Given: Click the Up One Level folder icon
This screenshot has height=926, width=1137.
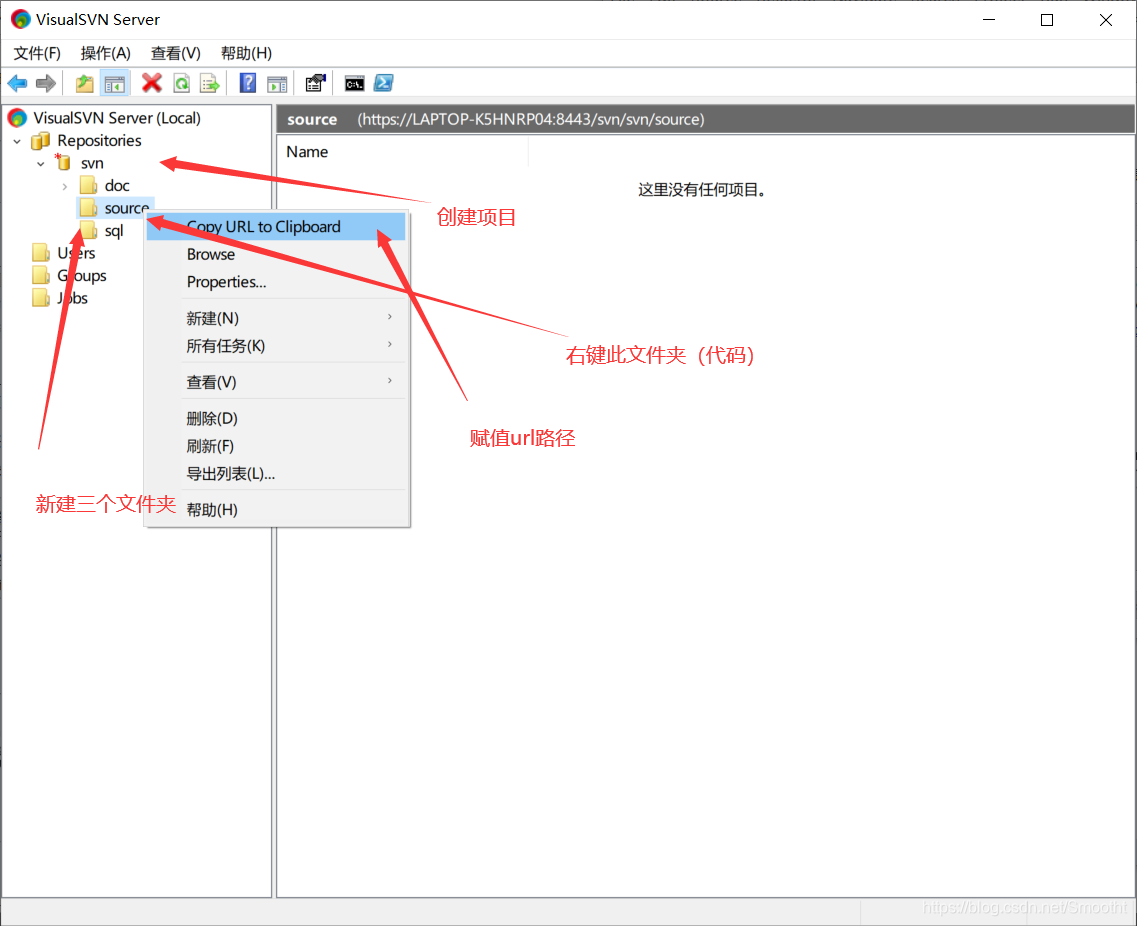Looking at the screenshot, I should (85, 83).
